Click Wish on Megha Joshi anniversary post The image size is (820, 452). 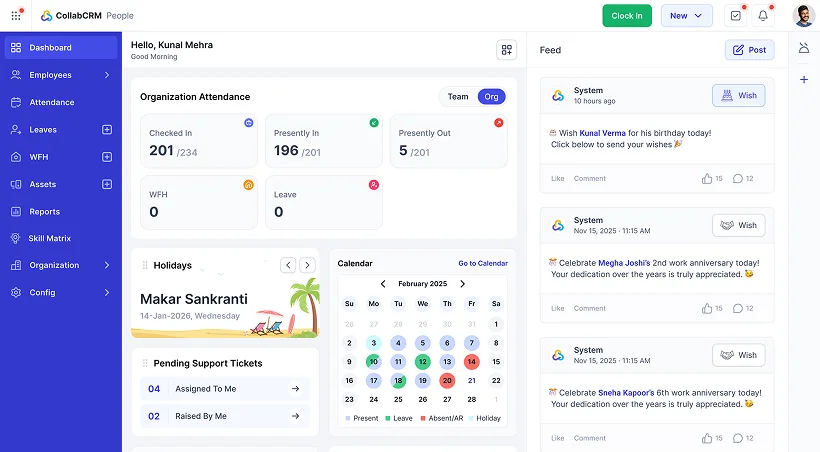[x=738, y=225]
